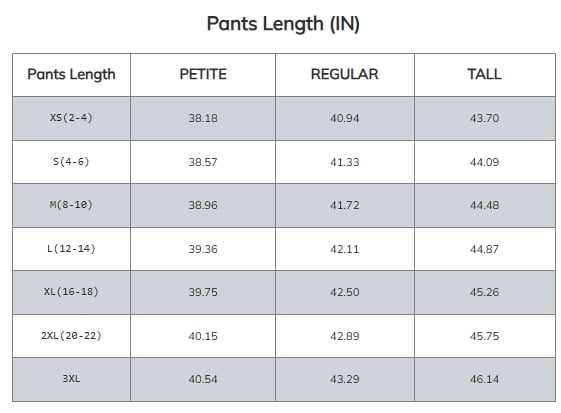Select the XL(16-18) size row label
Viewport: 561px width, 413px height.
pyautogui.click(x=71, y=292)
